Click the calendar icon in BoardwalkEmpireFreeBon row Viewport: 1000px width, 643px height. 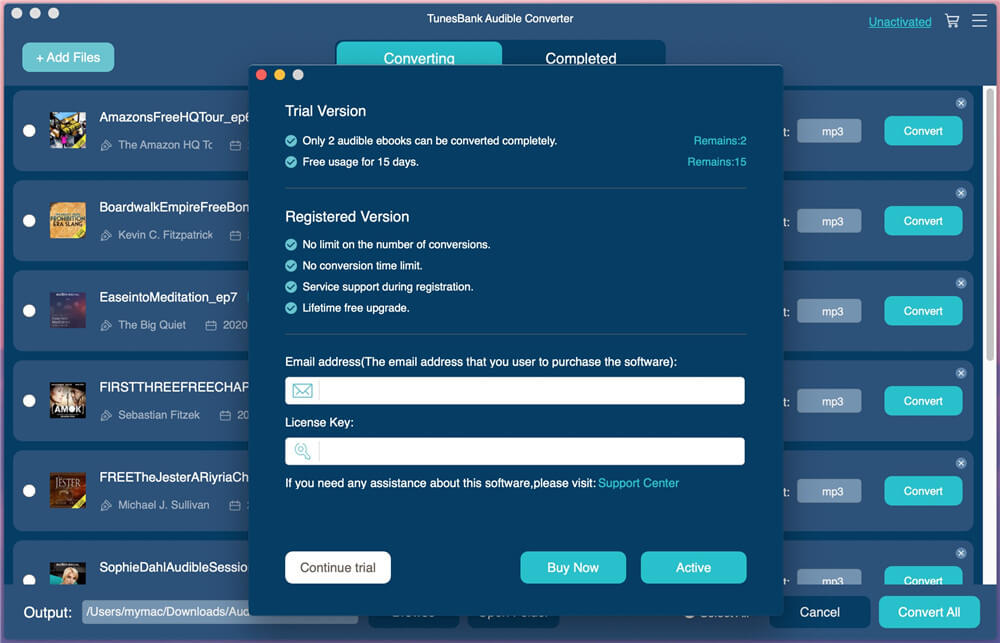click(x=235, y=235)
